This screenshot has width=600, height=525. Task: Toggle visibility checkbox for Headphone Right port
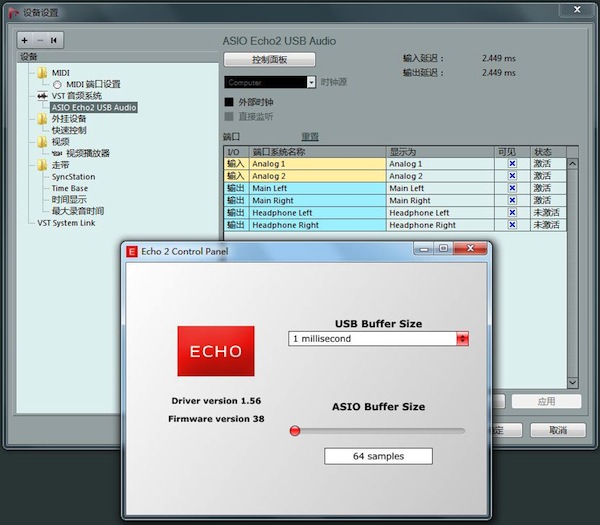[512, 225]
